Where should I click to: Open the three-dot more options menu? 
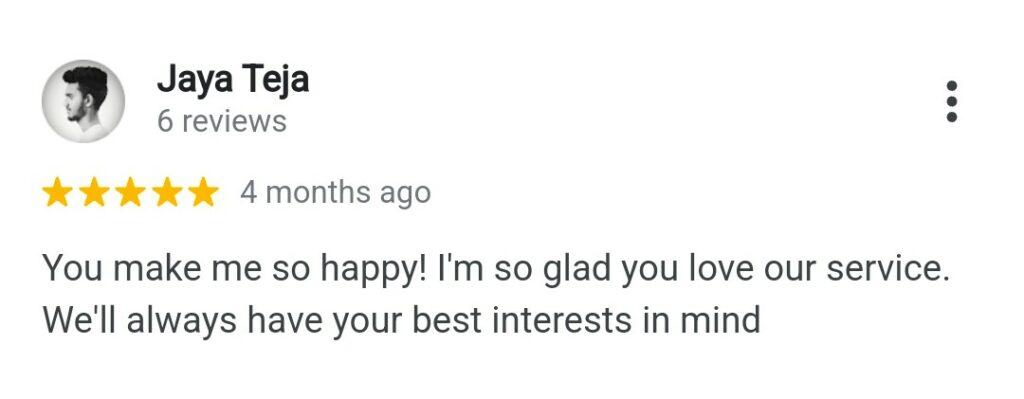pyautogui.click(x=952, y=101)
